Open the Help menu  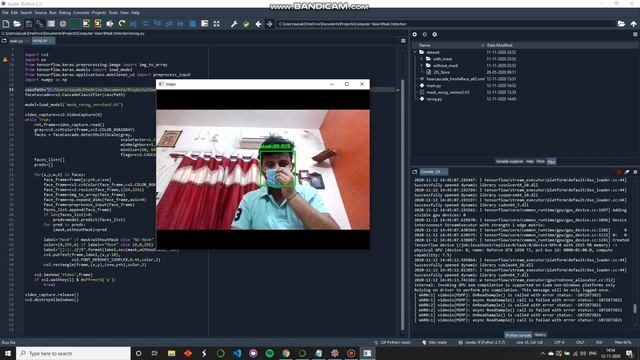pyautogui.click(x=135, y=13)
